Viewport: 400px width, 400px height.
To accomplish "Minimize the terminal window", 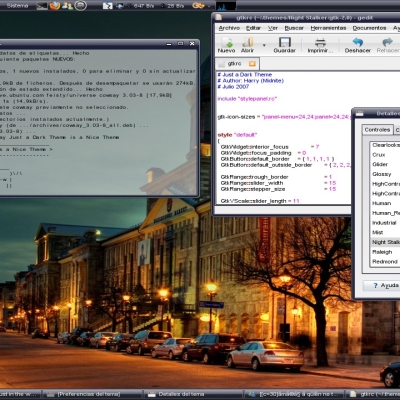I will coord(170,44).
